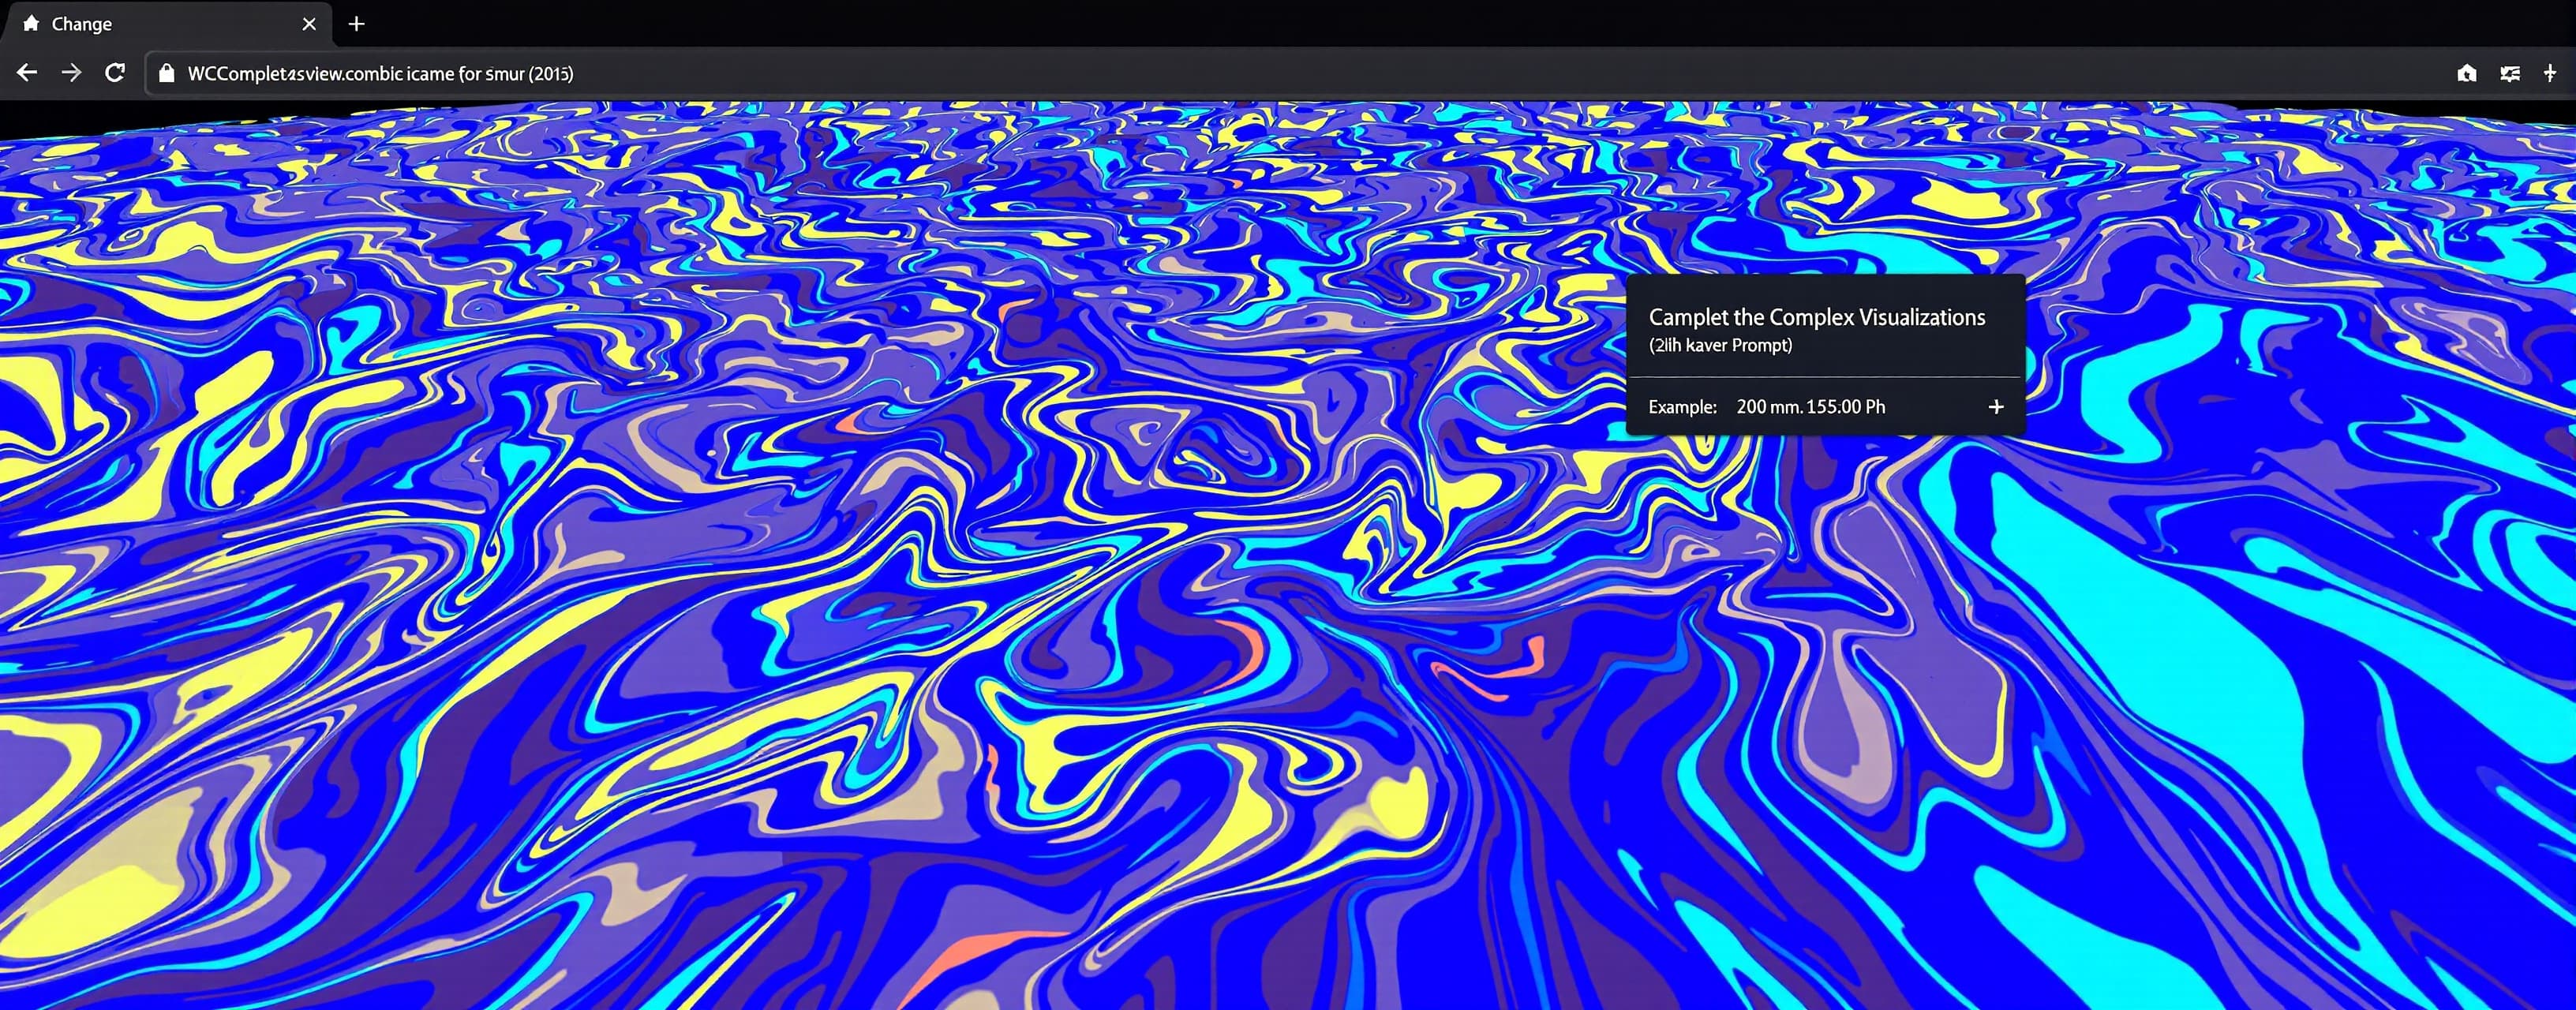The height and width of the screenshot is (1010, 2576).
Task: Click the padlock site security icon
Action: point(167,73)
